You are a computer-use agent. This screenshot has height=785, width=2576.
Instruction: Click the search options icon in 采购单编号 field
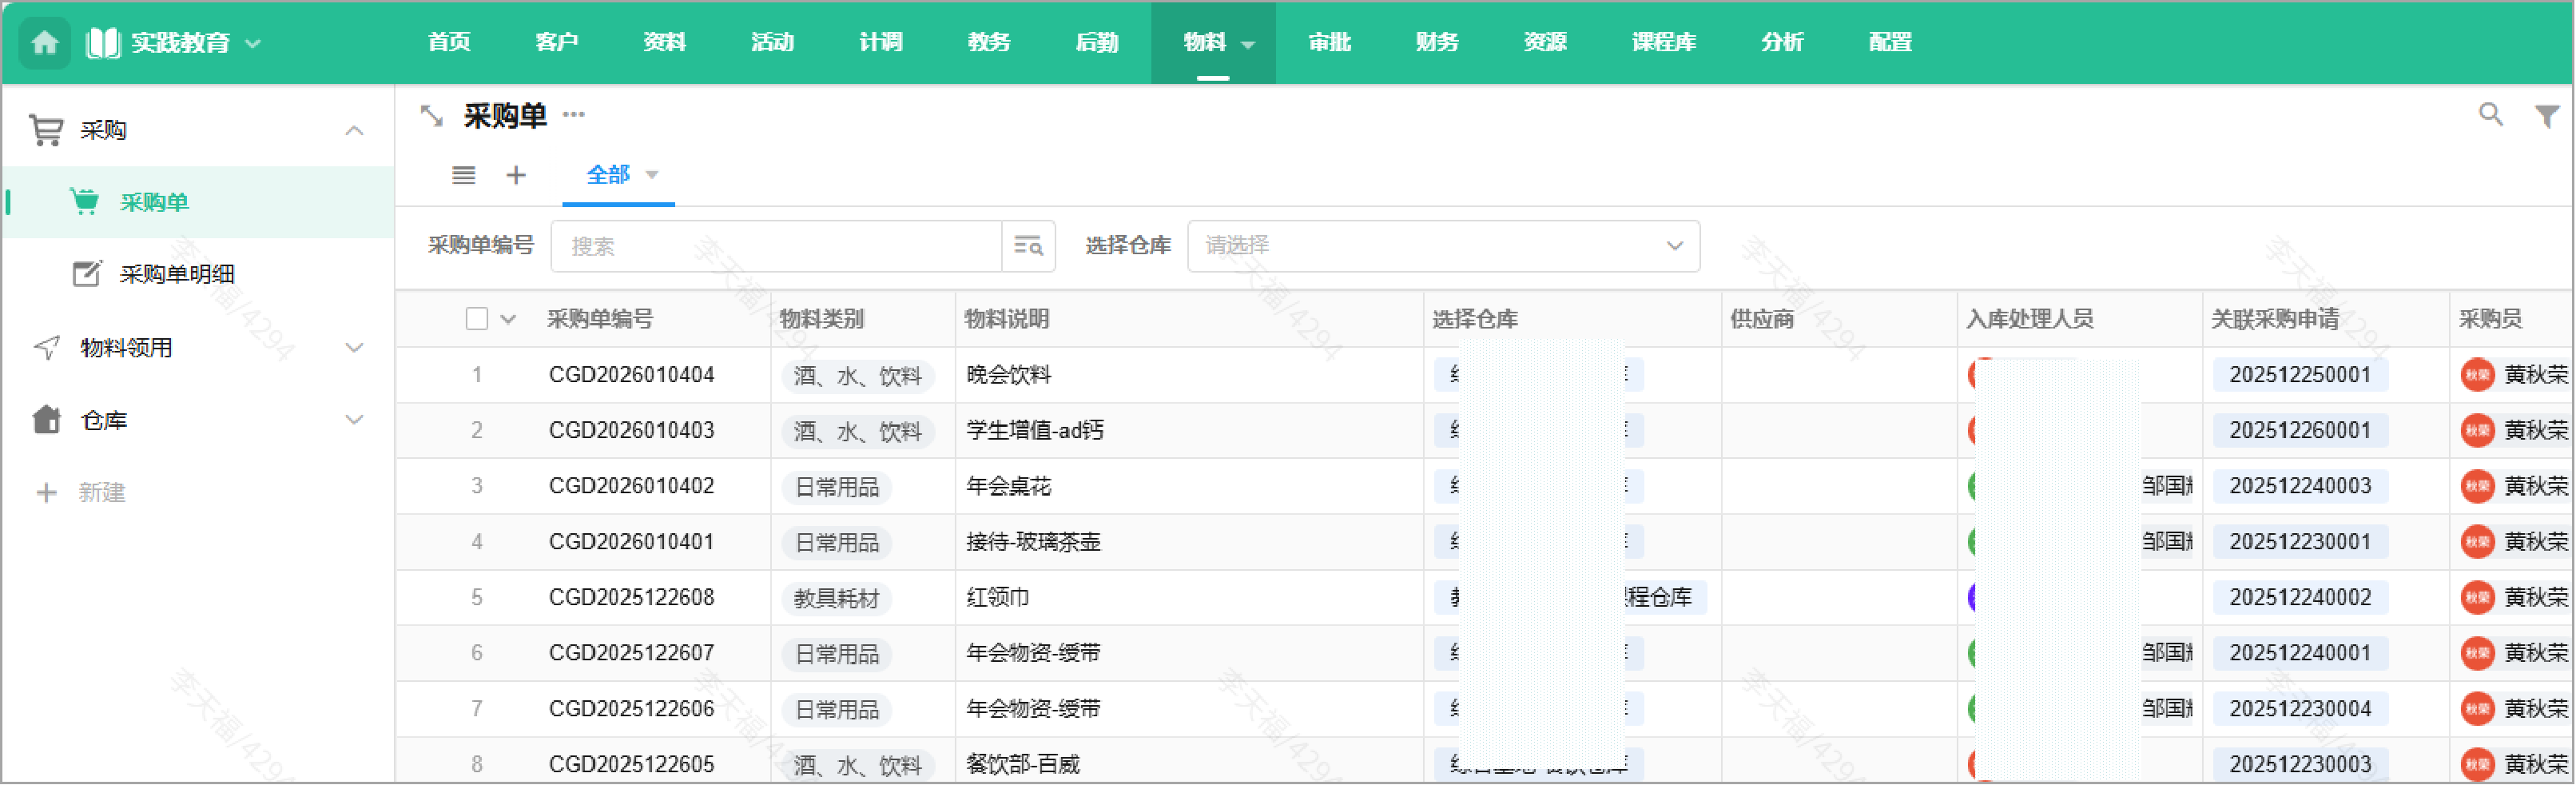point(1028,246)
